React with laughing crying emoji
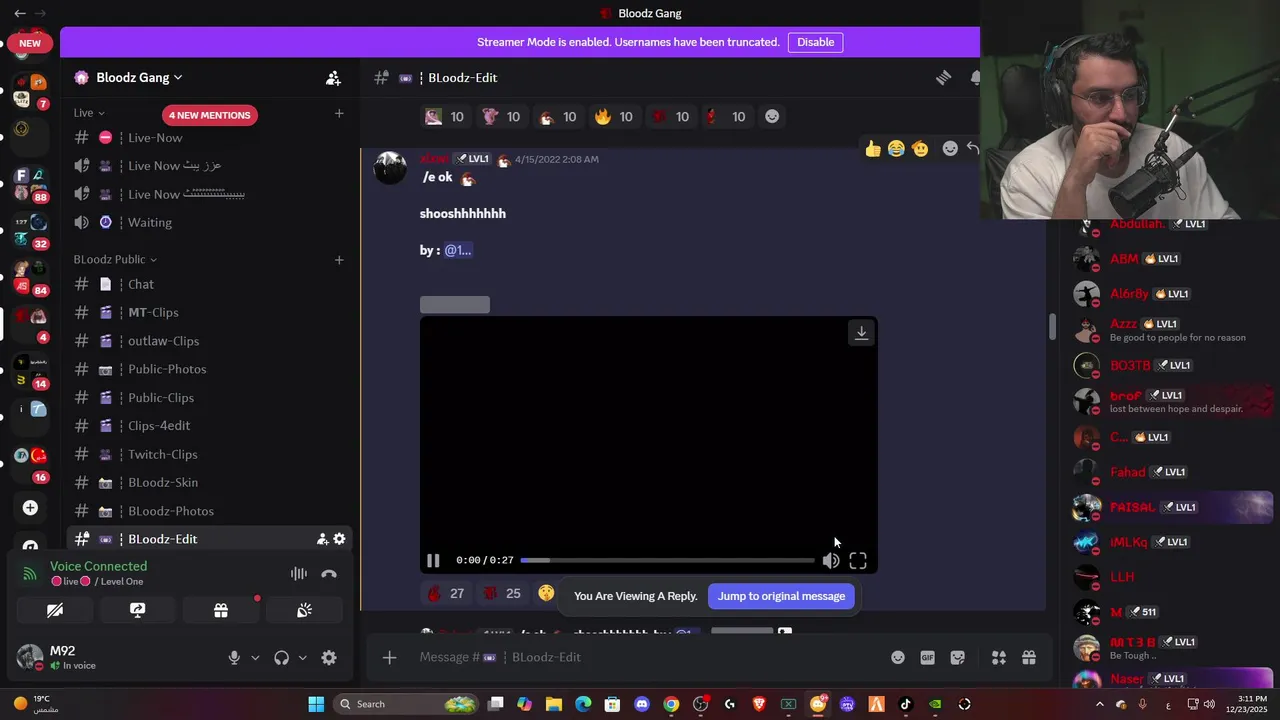This screenshot has height=720, width=1280. (x=896, y=149)
